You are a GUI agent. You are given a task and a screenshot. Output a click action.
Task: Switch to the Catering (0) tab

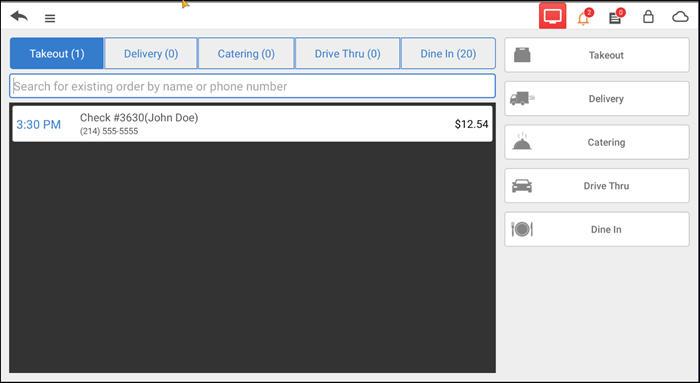point(246,54)
